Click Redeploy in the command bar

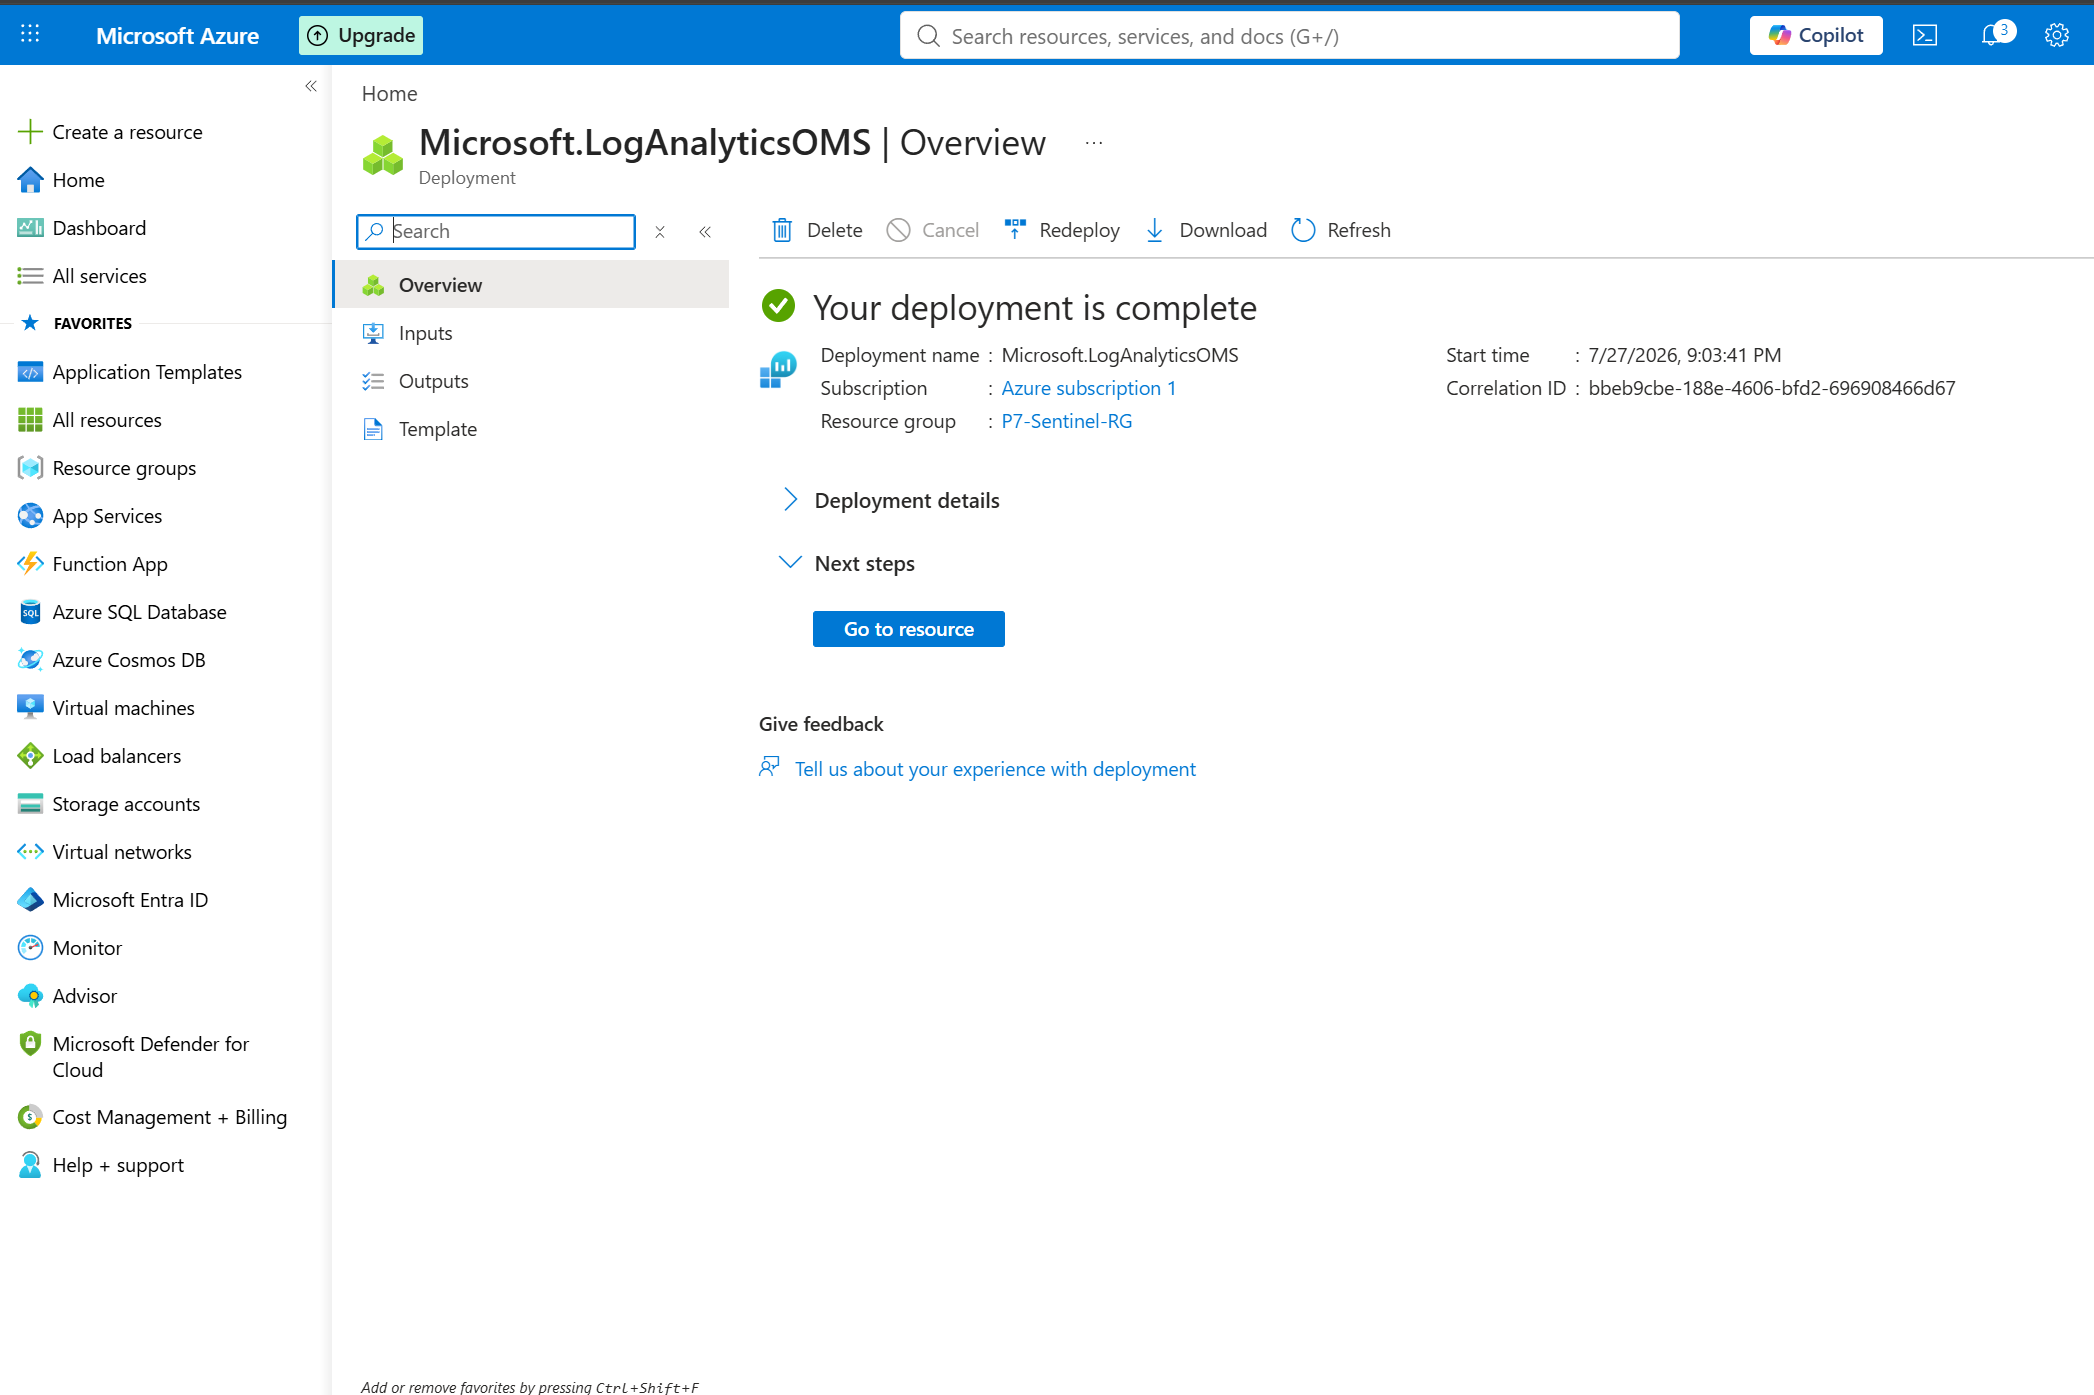click(1062, 230)
